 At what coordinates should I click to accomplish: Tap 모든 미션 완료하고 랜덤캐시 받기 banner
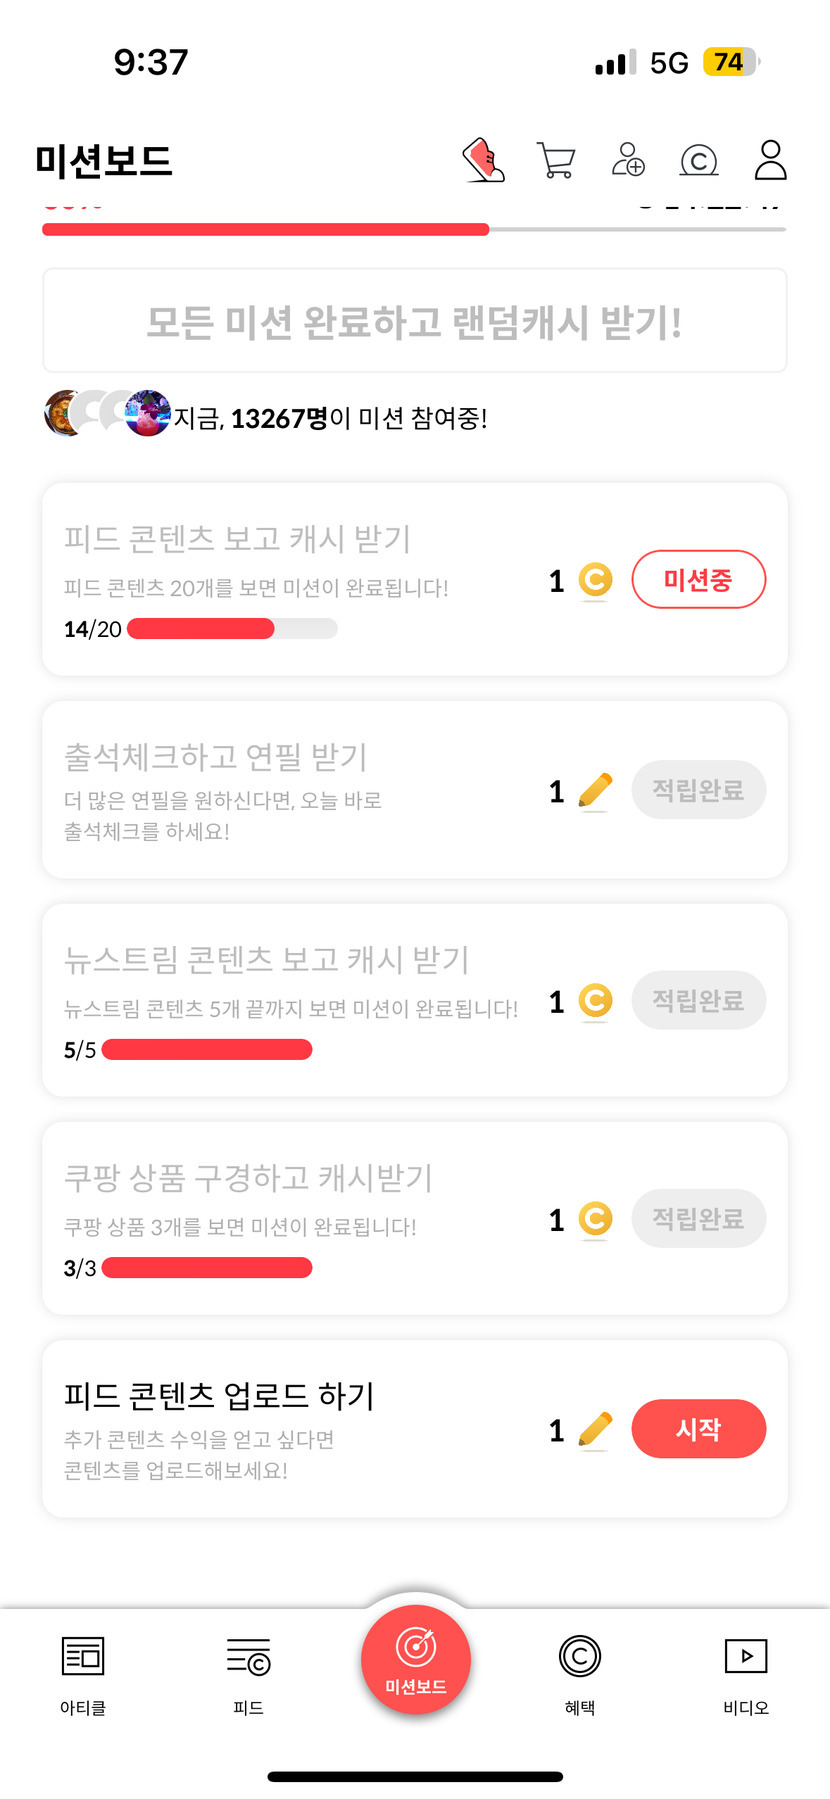414,322
